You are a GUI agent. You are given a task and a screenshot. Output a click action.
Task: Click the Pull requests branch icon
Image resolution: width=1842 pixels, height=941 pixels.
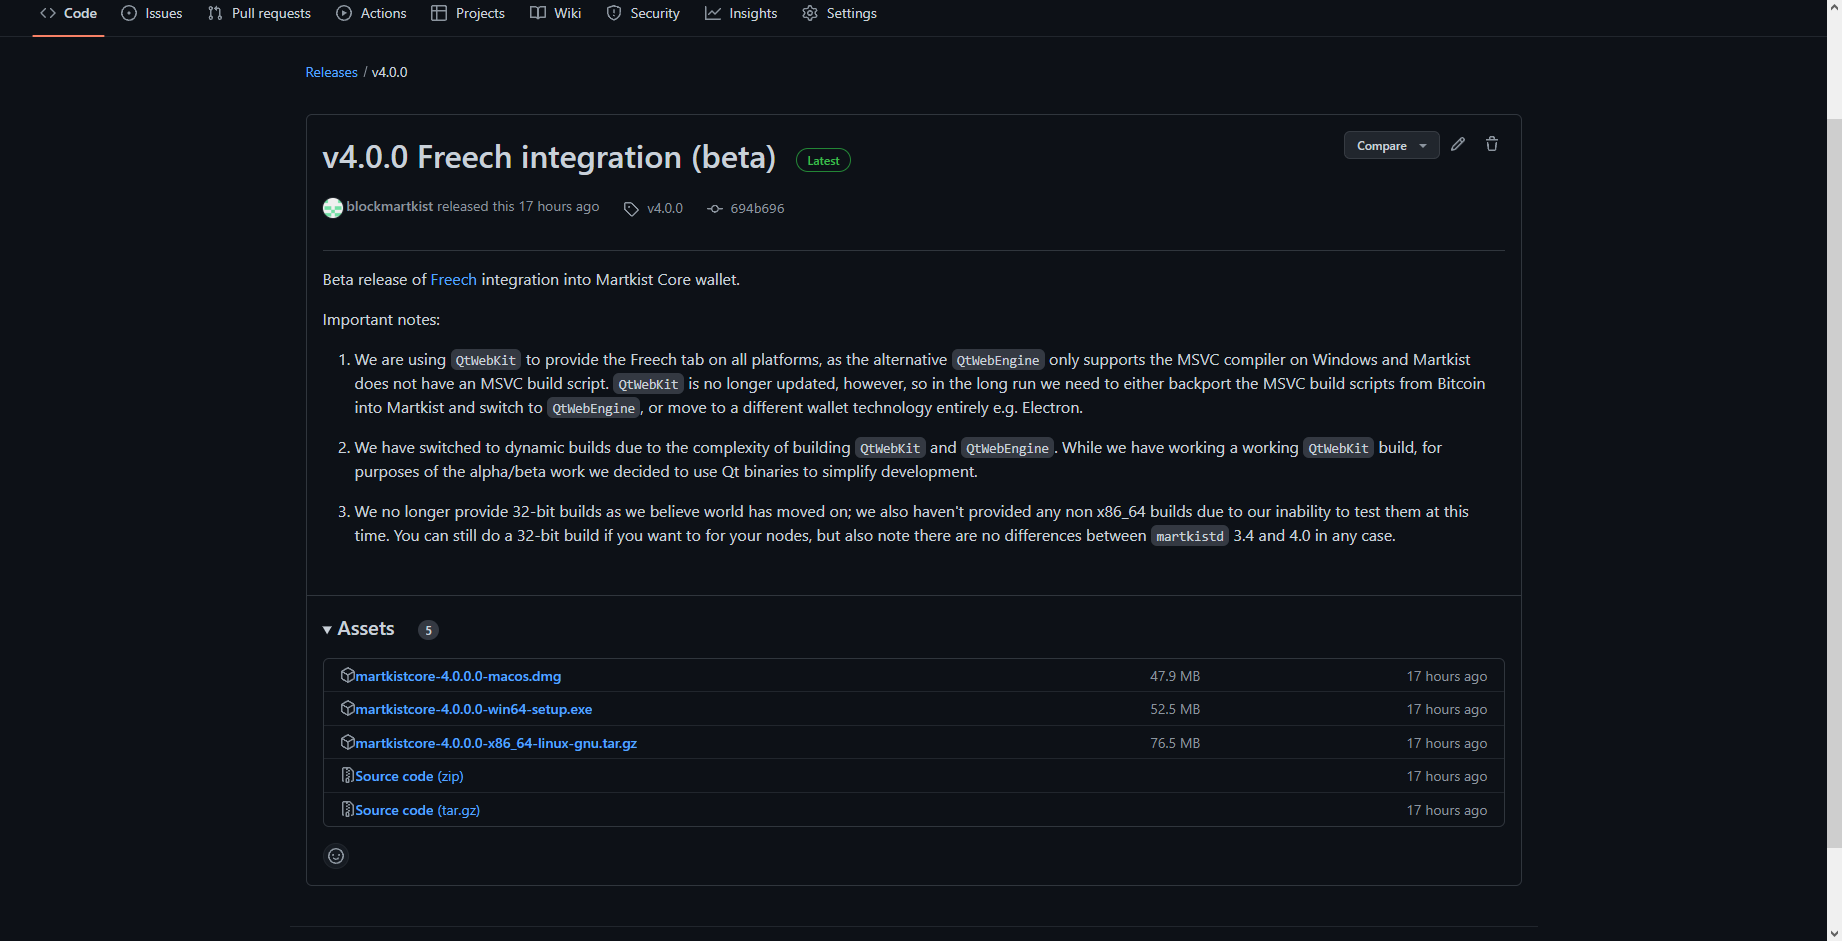pos(215,13)
